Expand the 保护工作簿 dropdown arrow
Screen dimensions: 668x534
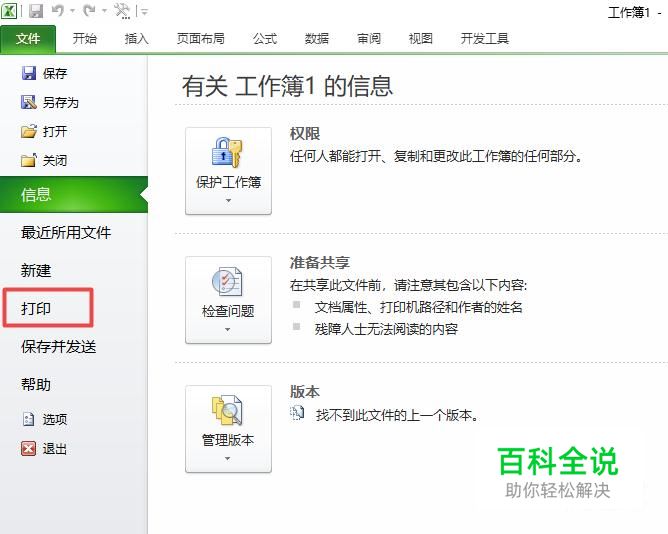click(x=228, y=200)
